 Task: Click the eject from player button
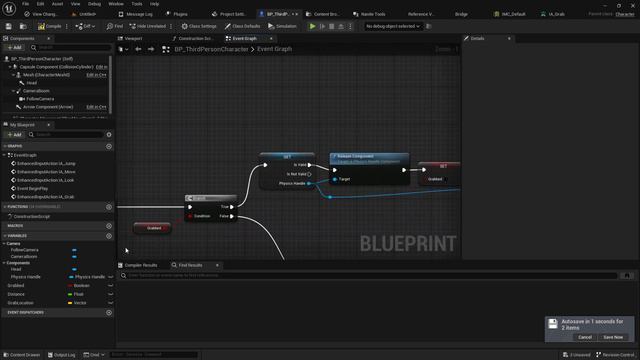[341, 26]
